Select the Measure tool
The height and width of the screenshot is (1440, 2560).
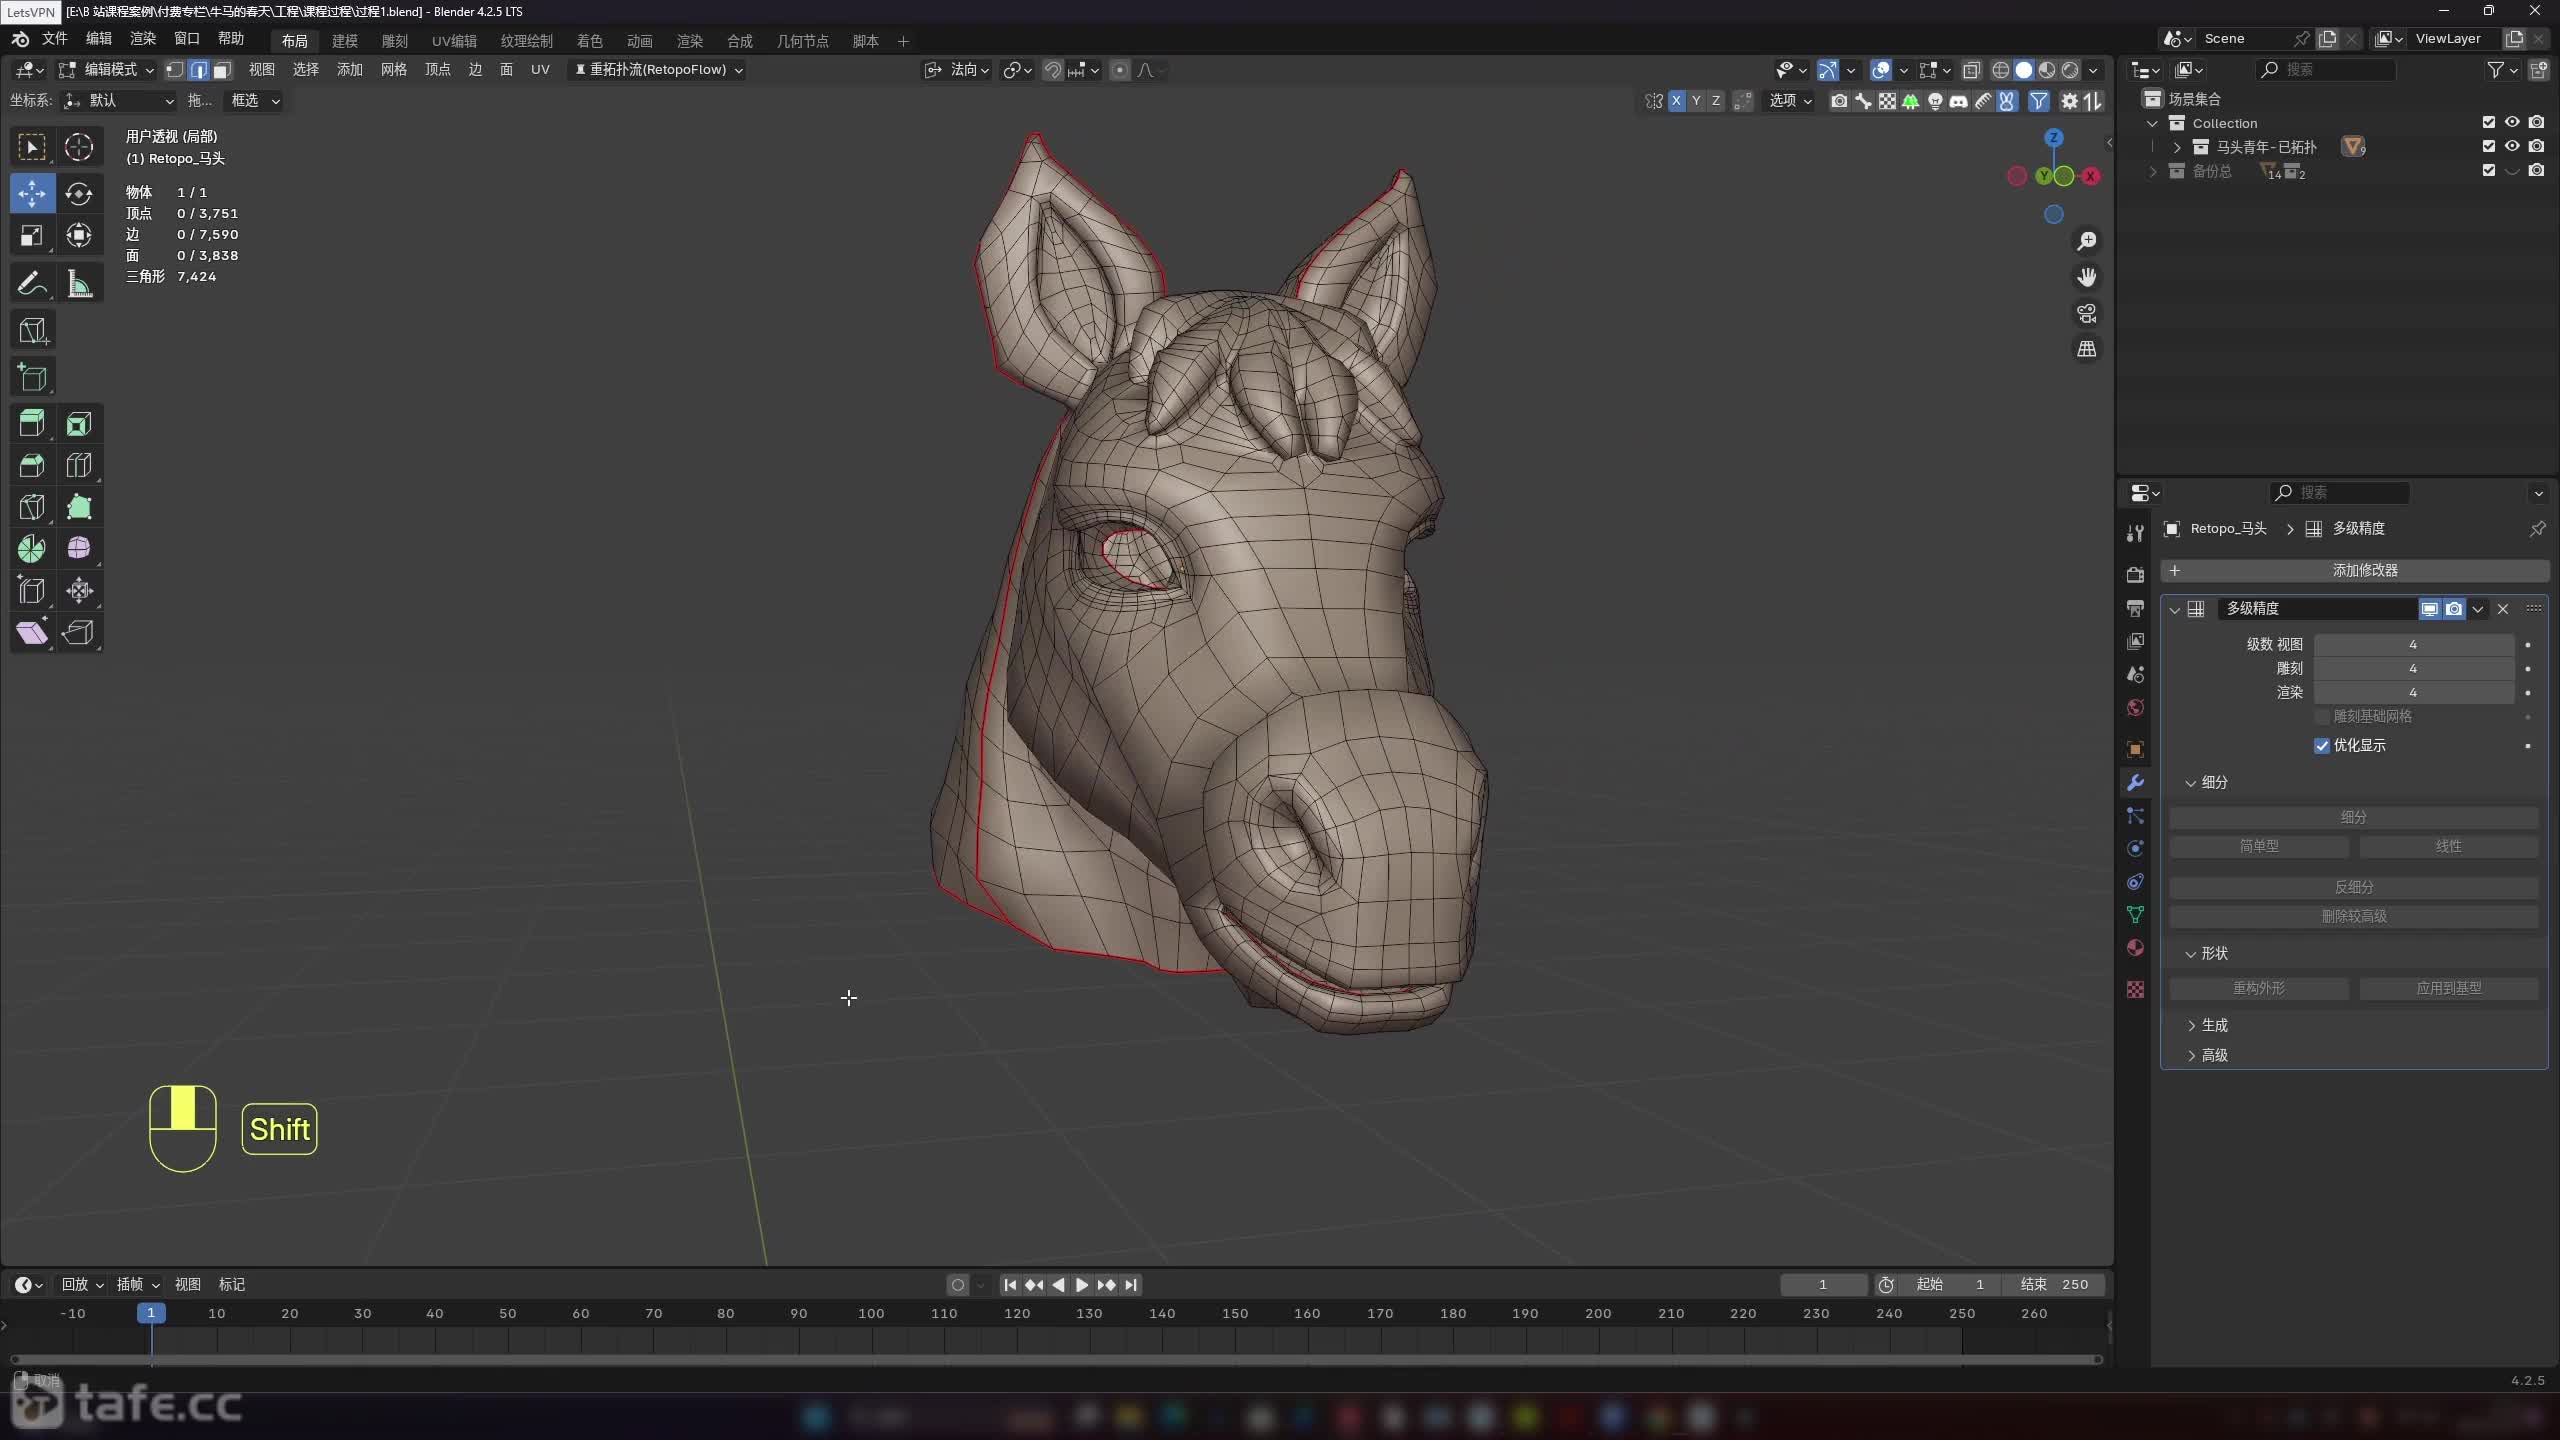click(x=79, y=284)
